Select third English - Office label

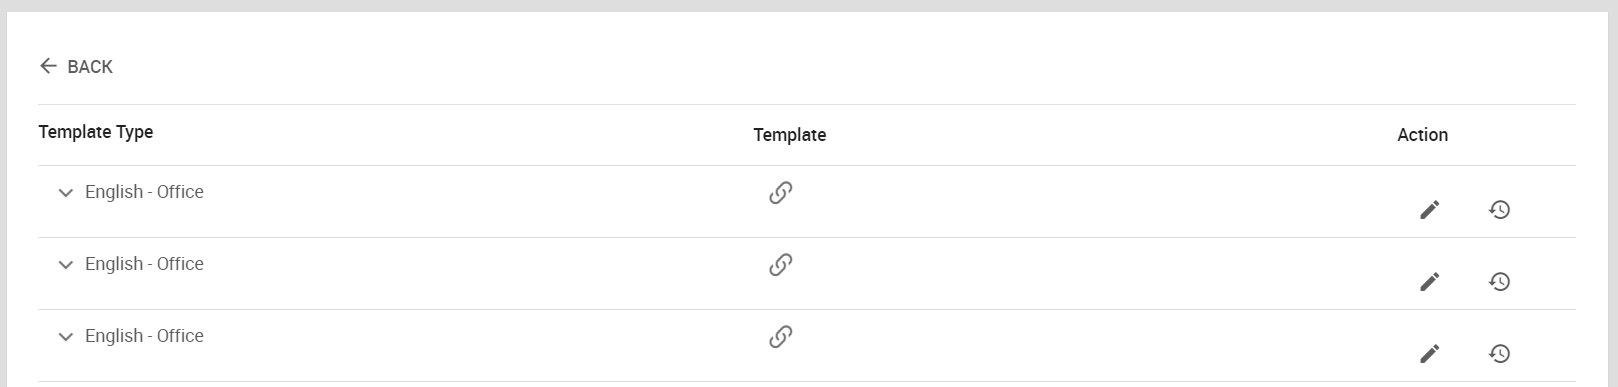[x=144, y=336]
